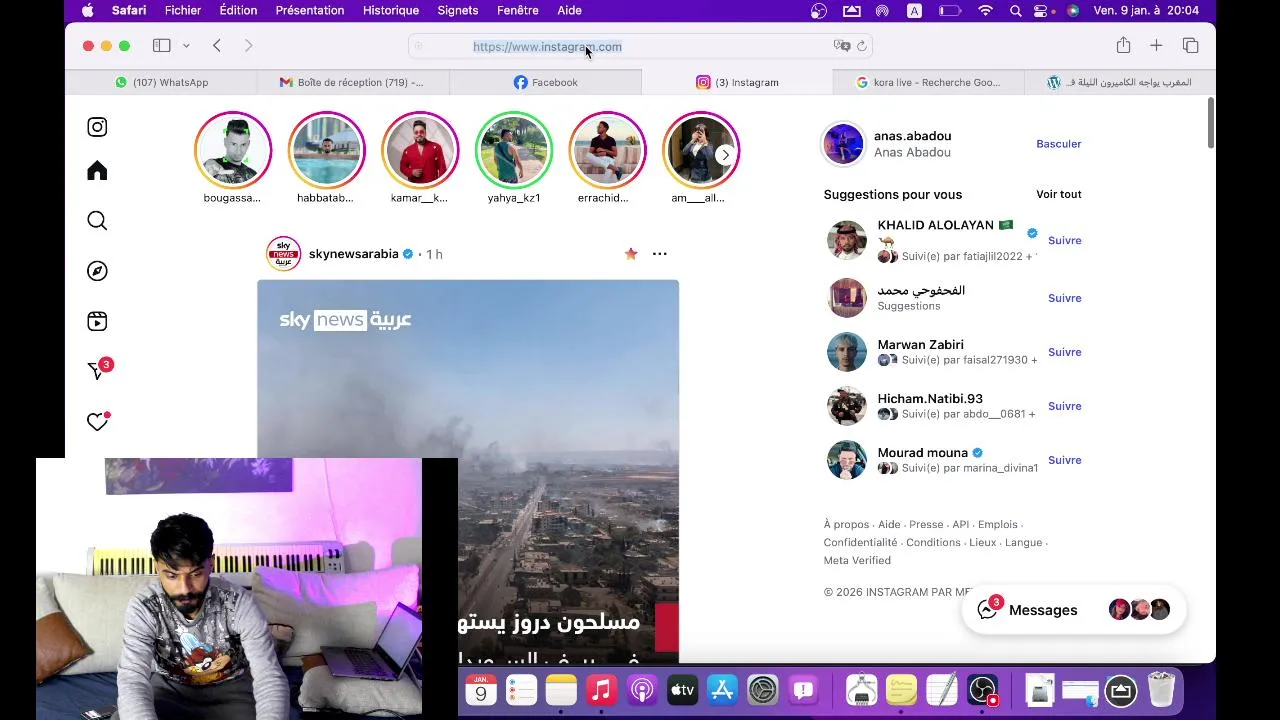Go to Instagram Home in sidebar

coord(97,171)
